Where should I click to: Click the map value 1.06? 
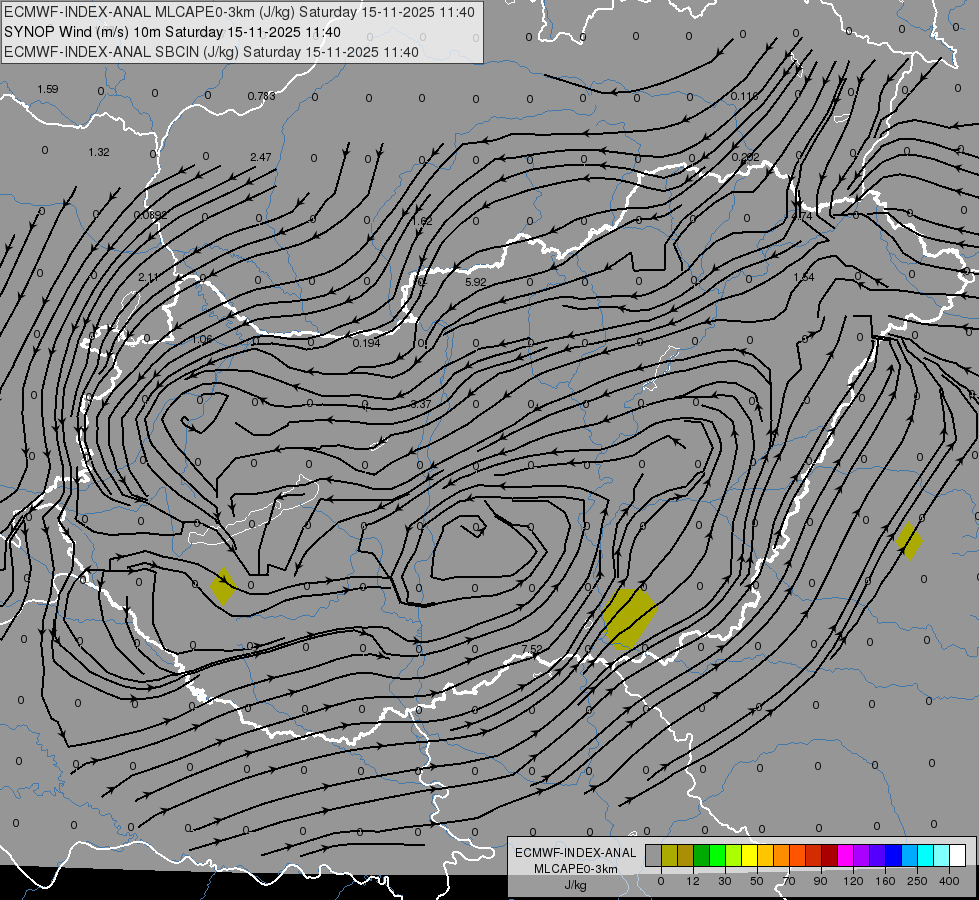point(202,339)
